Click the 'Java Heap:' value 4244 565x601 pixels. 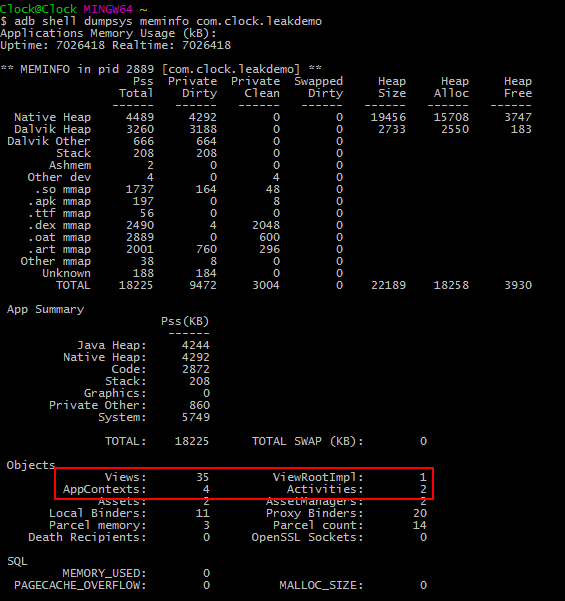tap(196, 345)
